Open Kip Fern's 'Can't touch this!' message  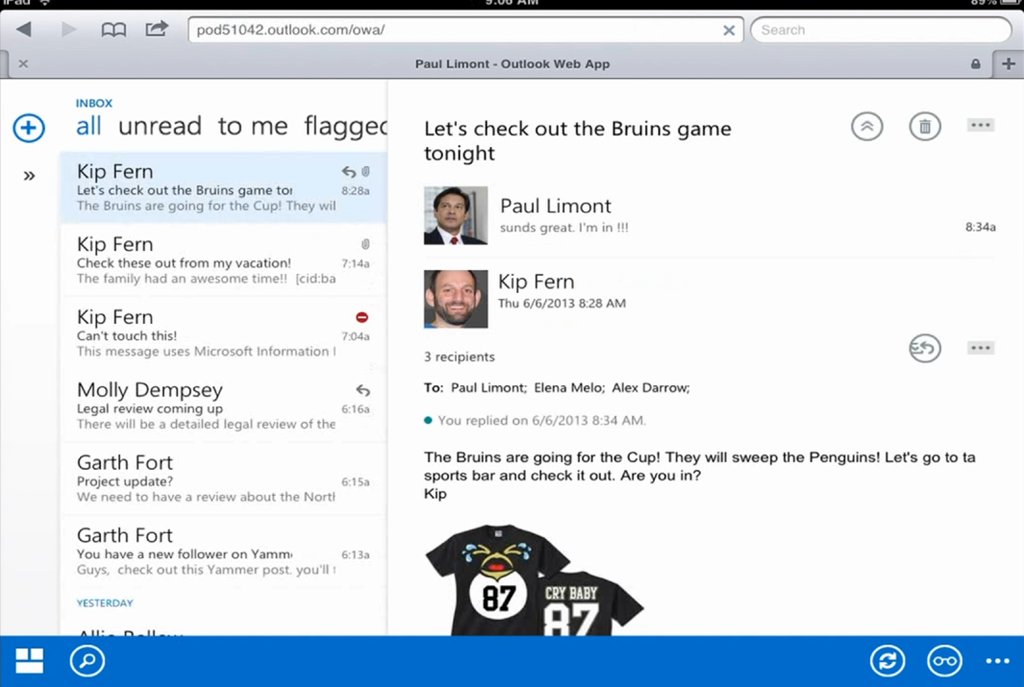pos(223,333)
